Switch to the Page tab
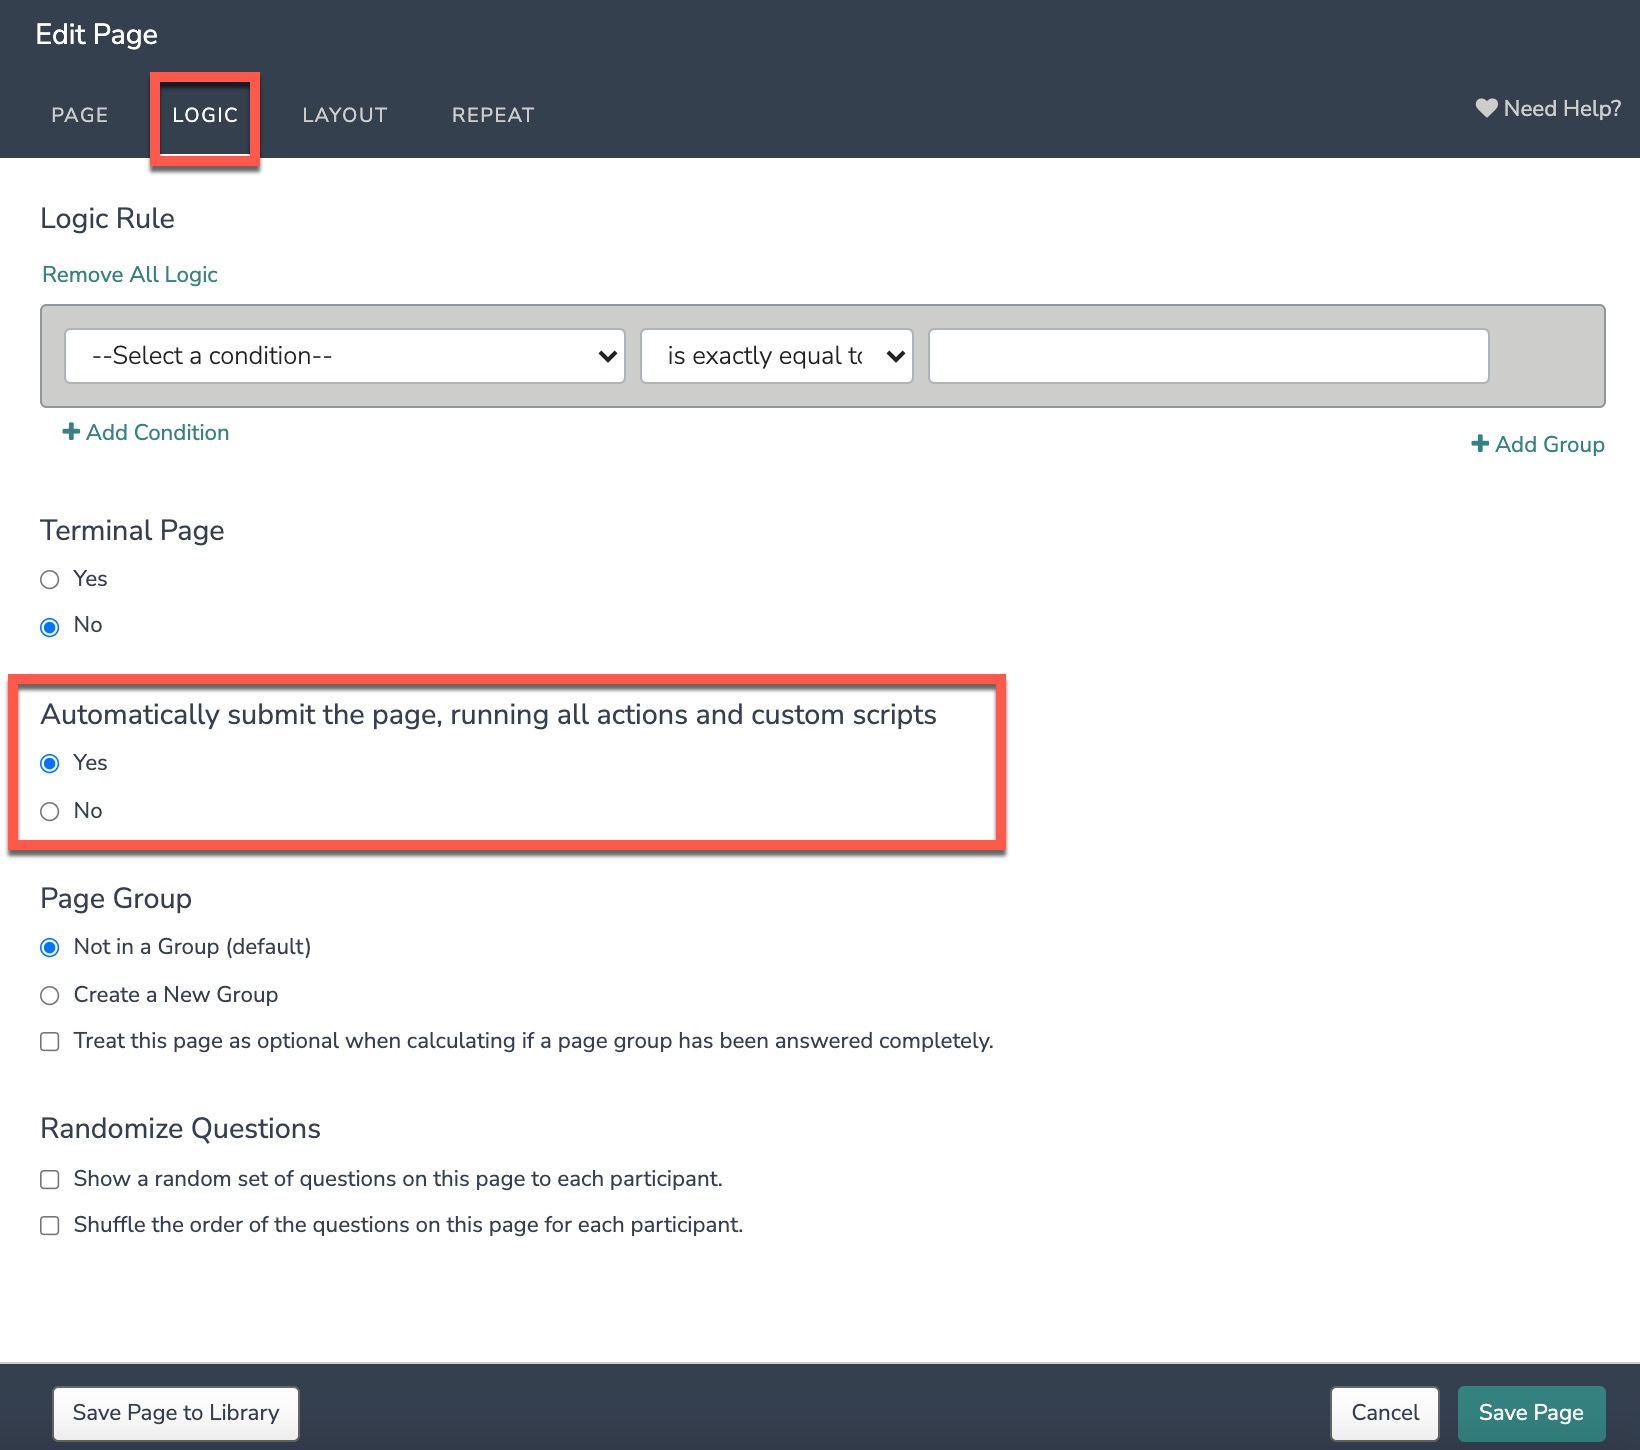1640x1450 pixels. point(80,115)
